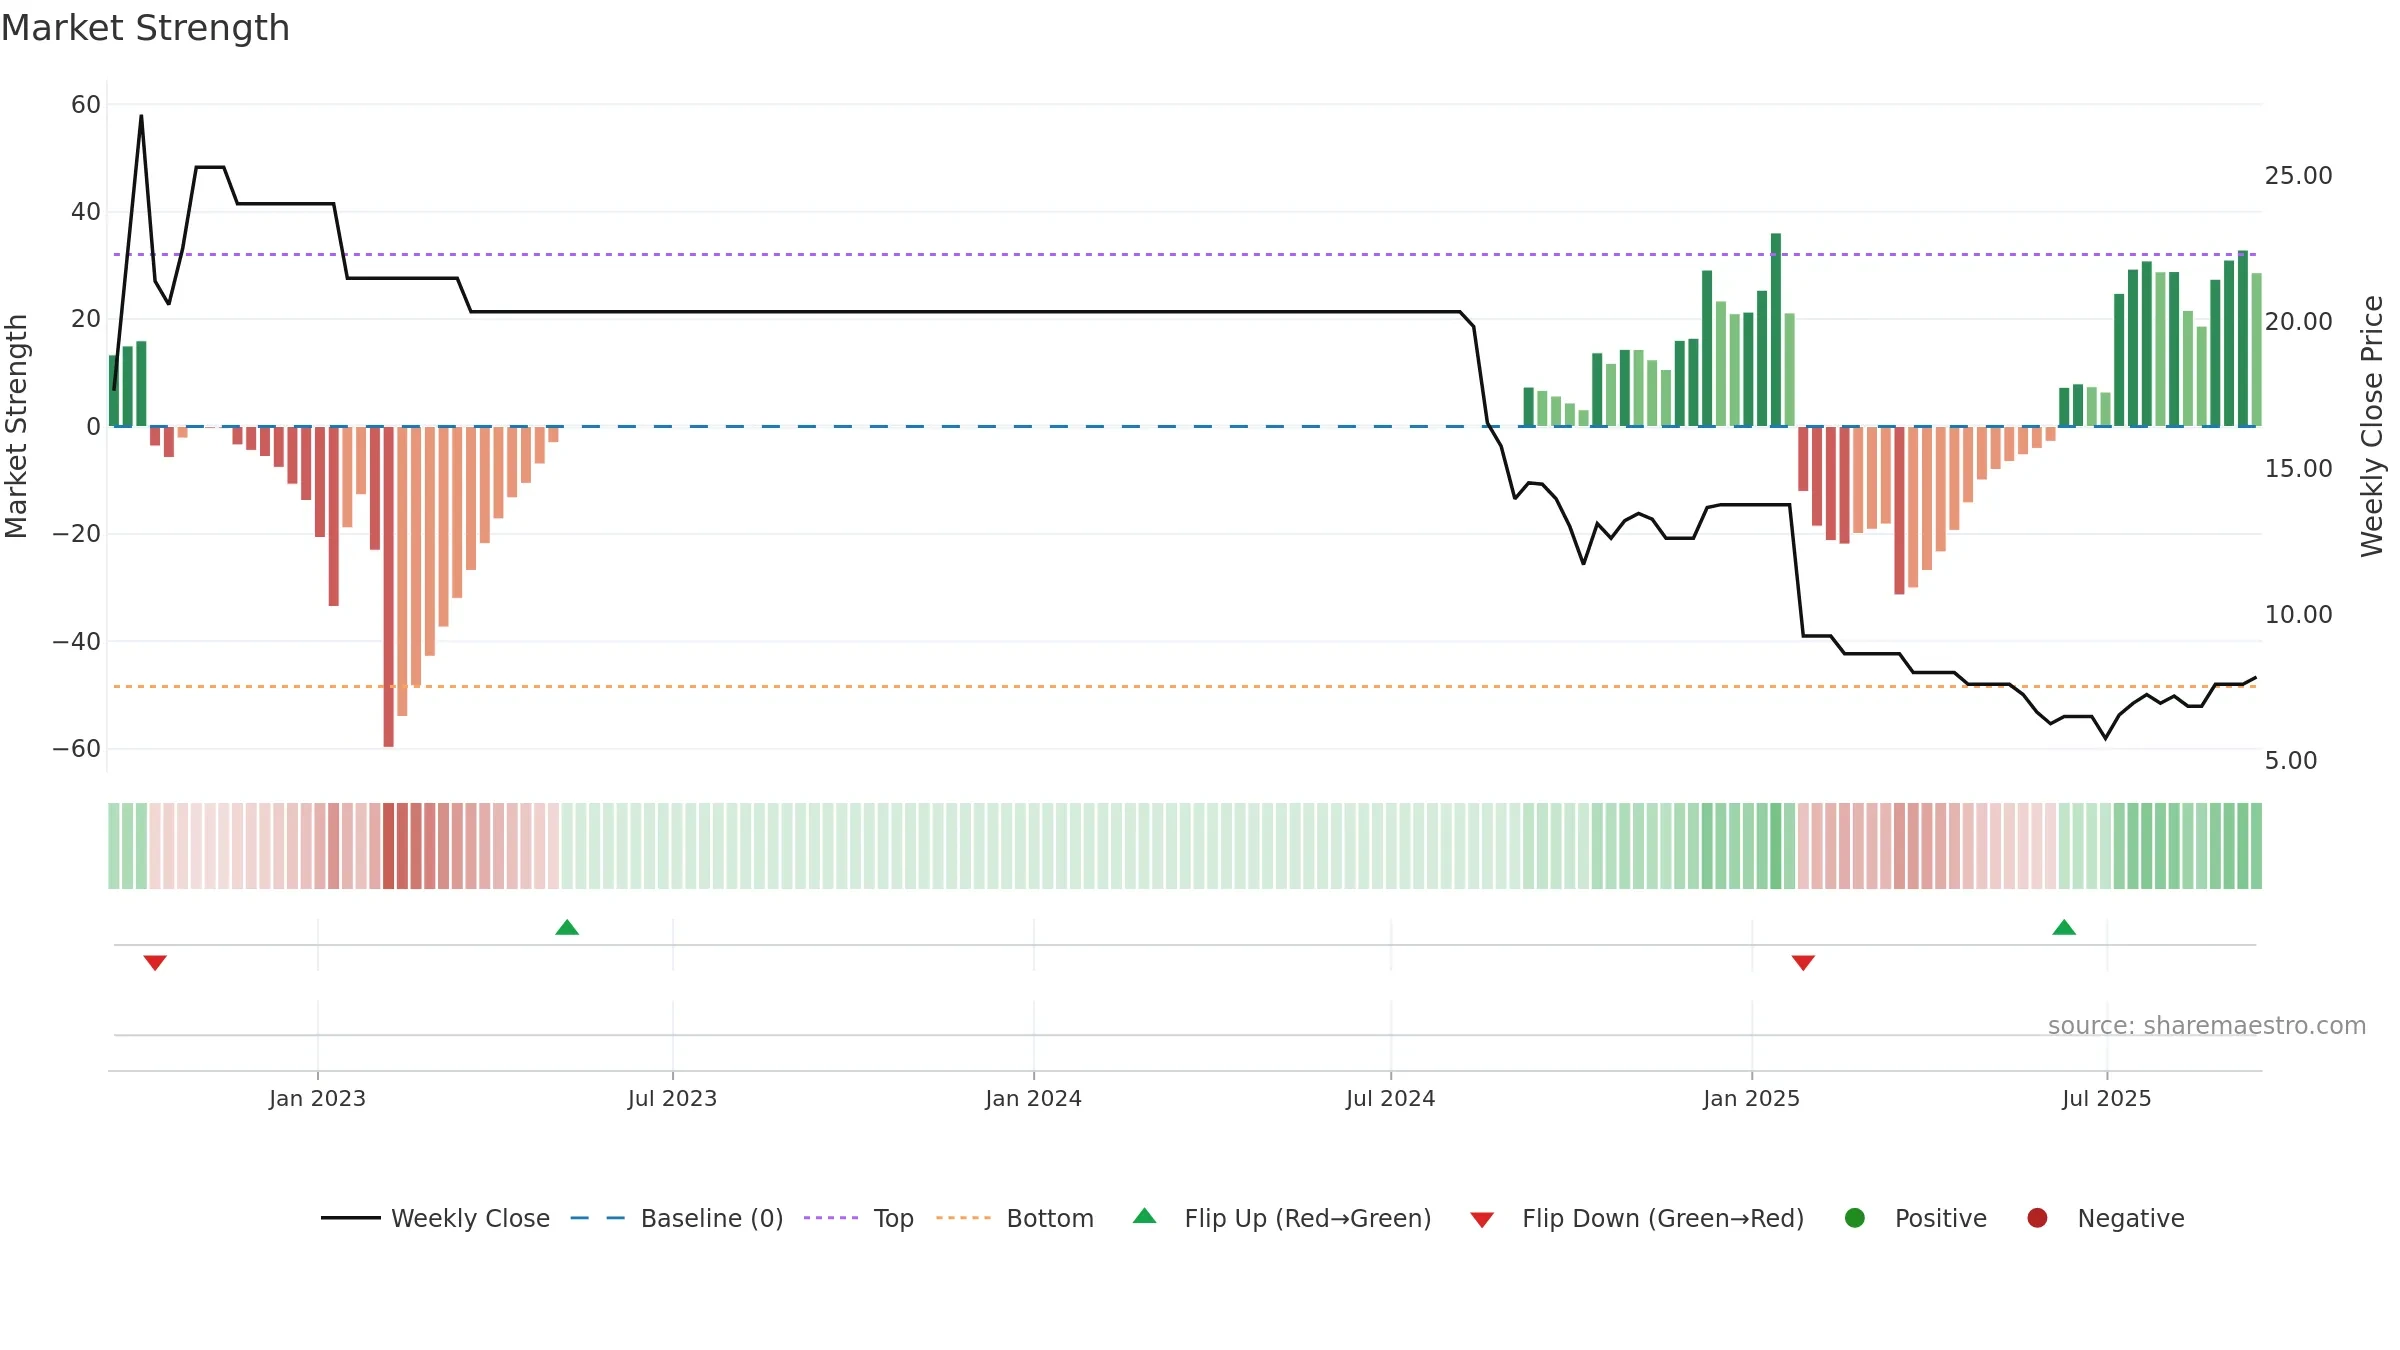Click the 25.00 price axis value
The image size is (2400, 1350).
click(x=2298, y=176)
